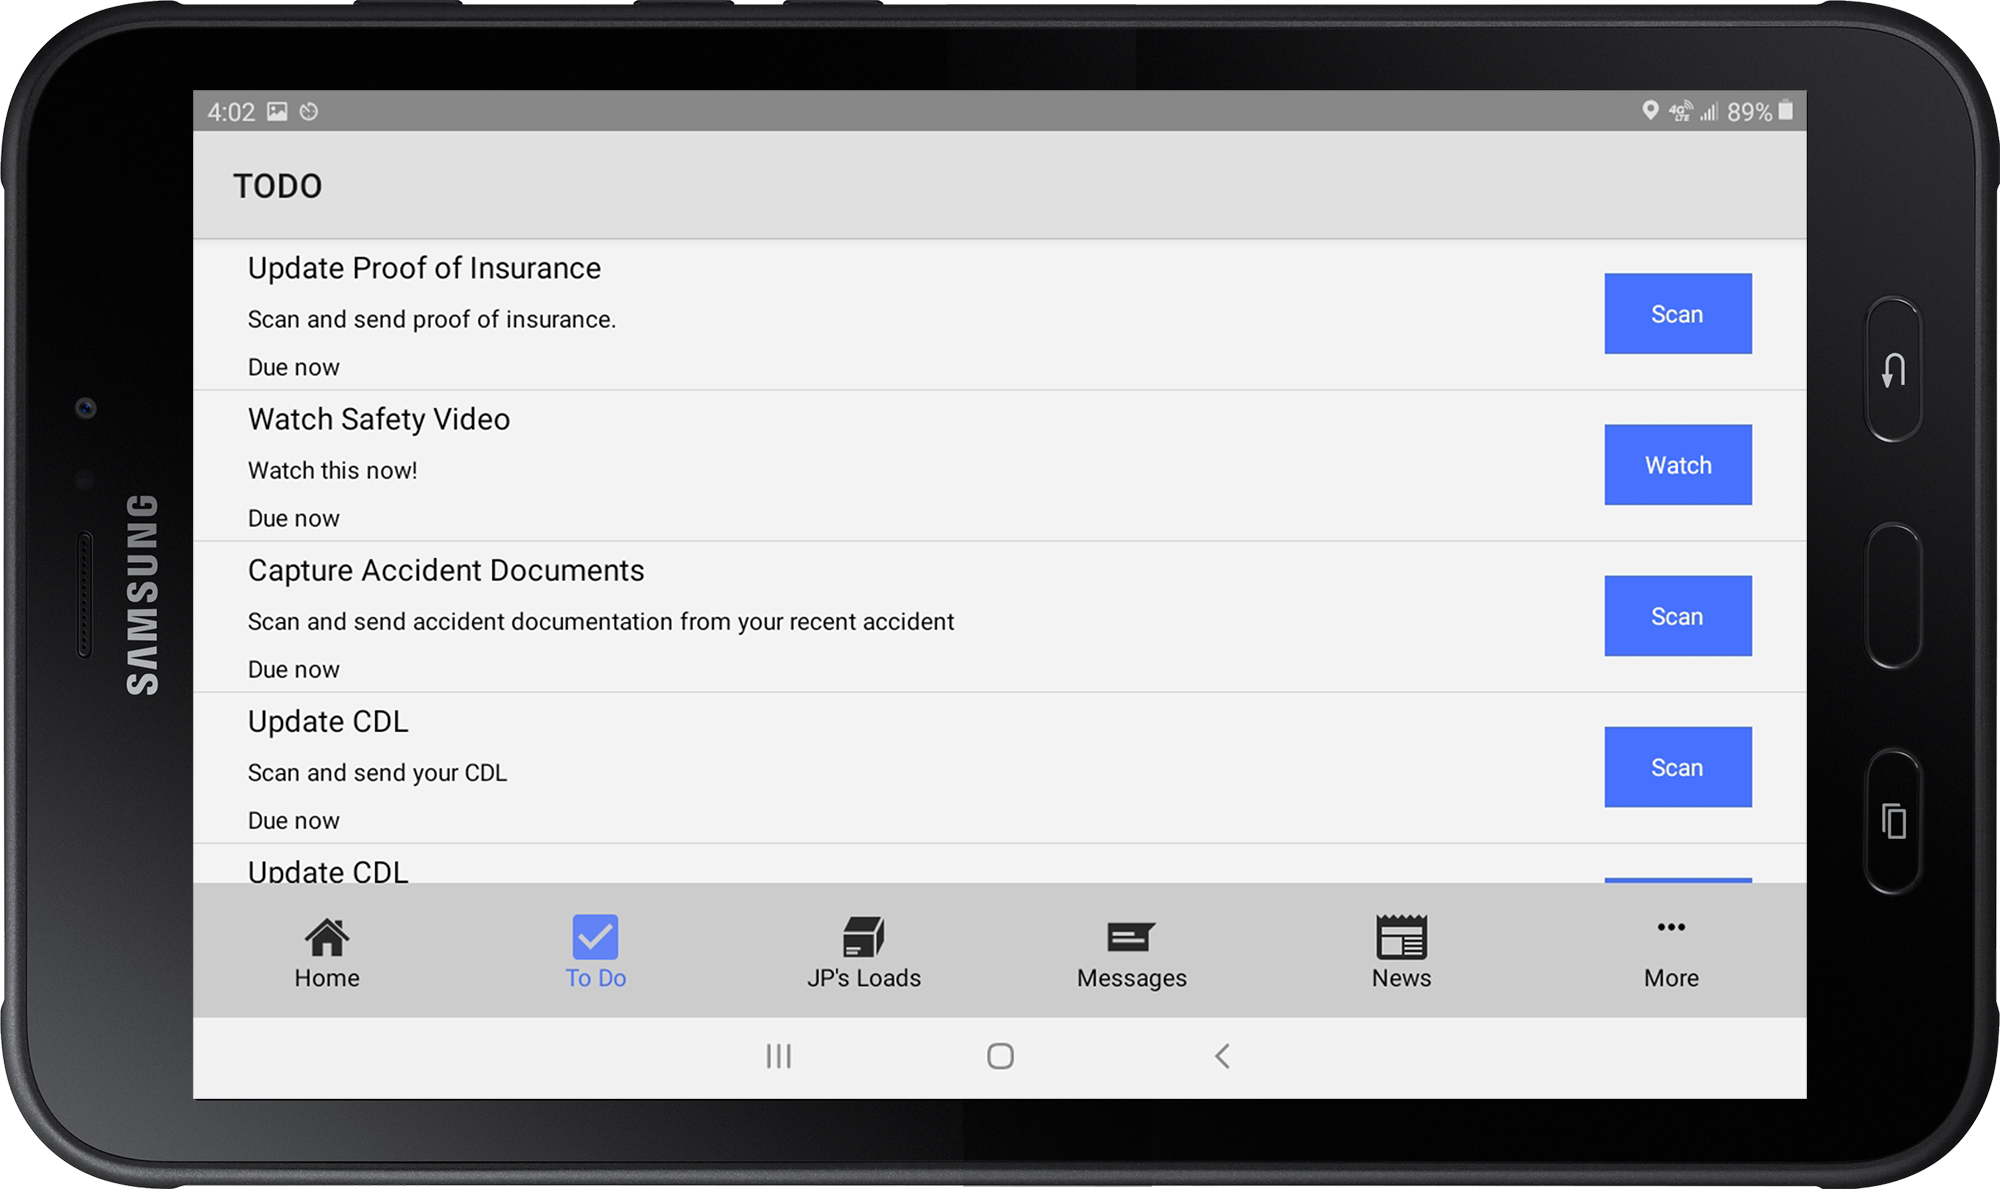This screenshot has width=2000, height=1189.
Task: Select the To Do checkmark icon
Action: [595, 936]
